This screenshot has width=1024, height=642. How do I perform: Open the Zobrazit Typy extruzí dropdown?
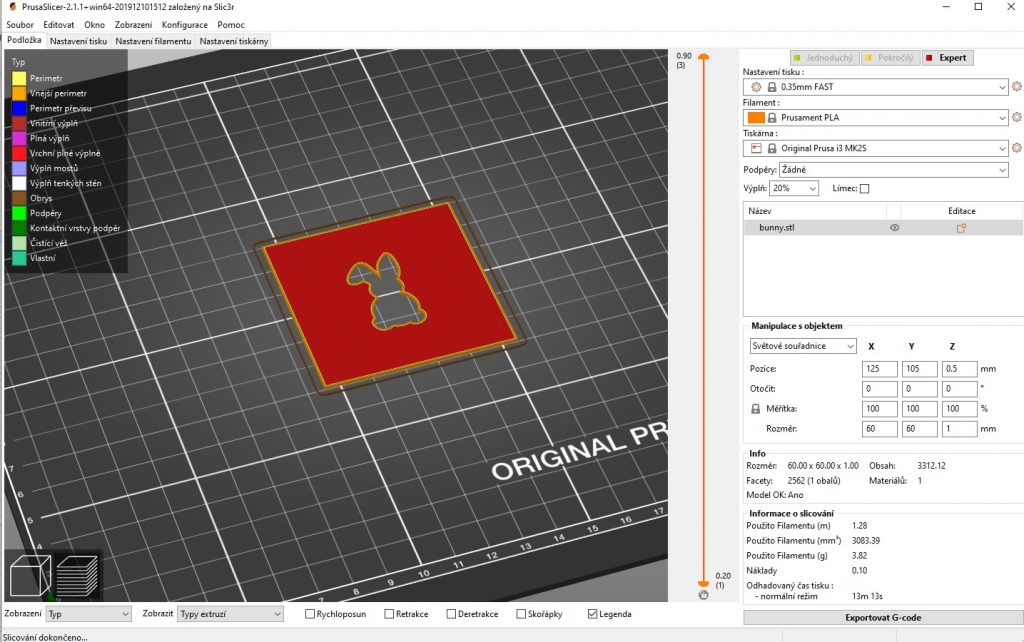pyautogui.click(x=231, y=613)
